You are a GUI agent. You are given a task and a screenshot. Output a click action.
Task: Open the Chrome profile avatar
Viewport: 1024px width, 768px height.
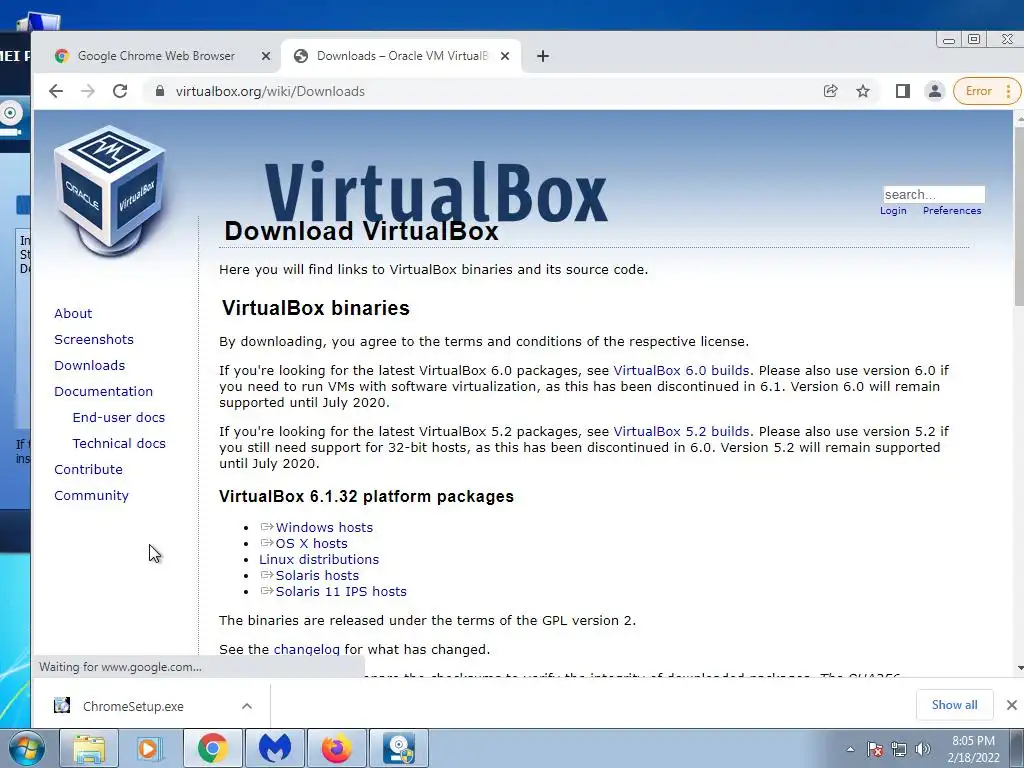pyautogui.click(x=935, y=91)
